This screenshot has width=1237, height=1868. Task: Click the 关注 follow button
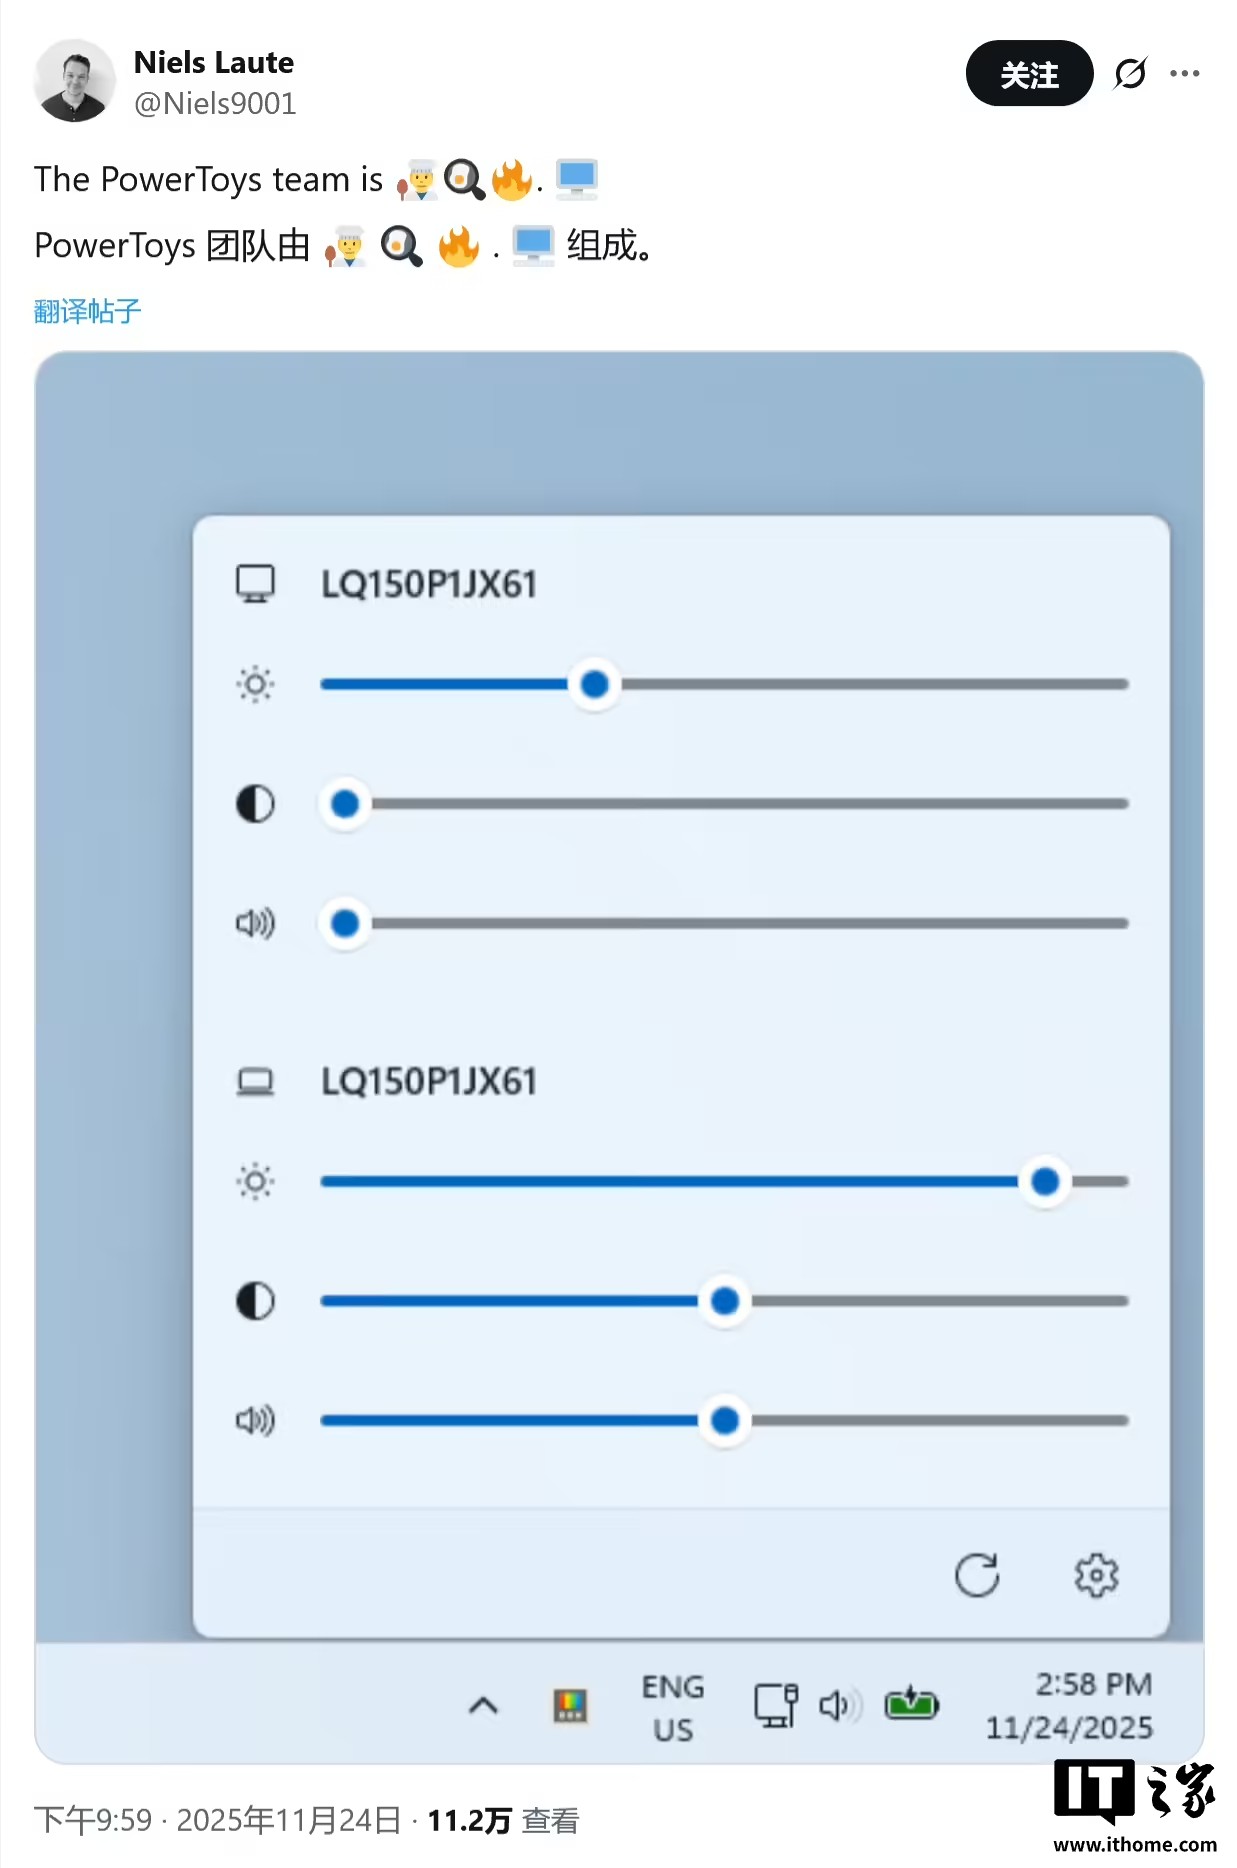pyautogui.click(x=1029, y=73)
